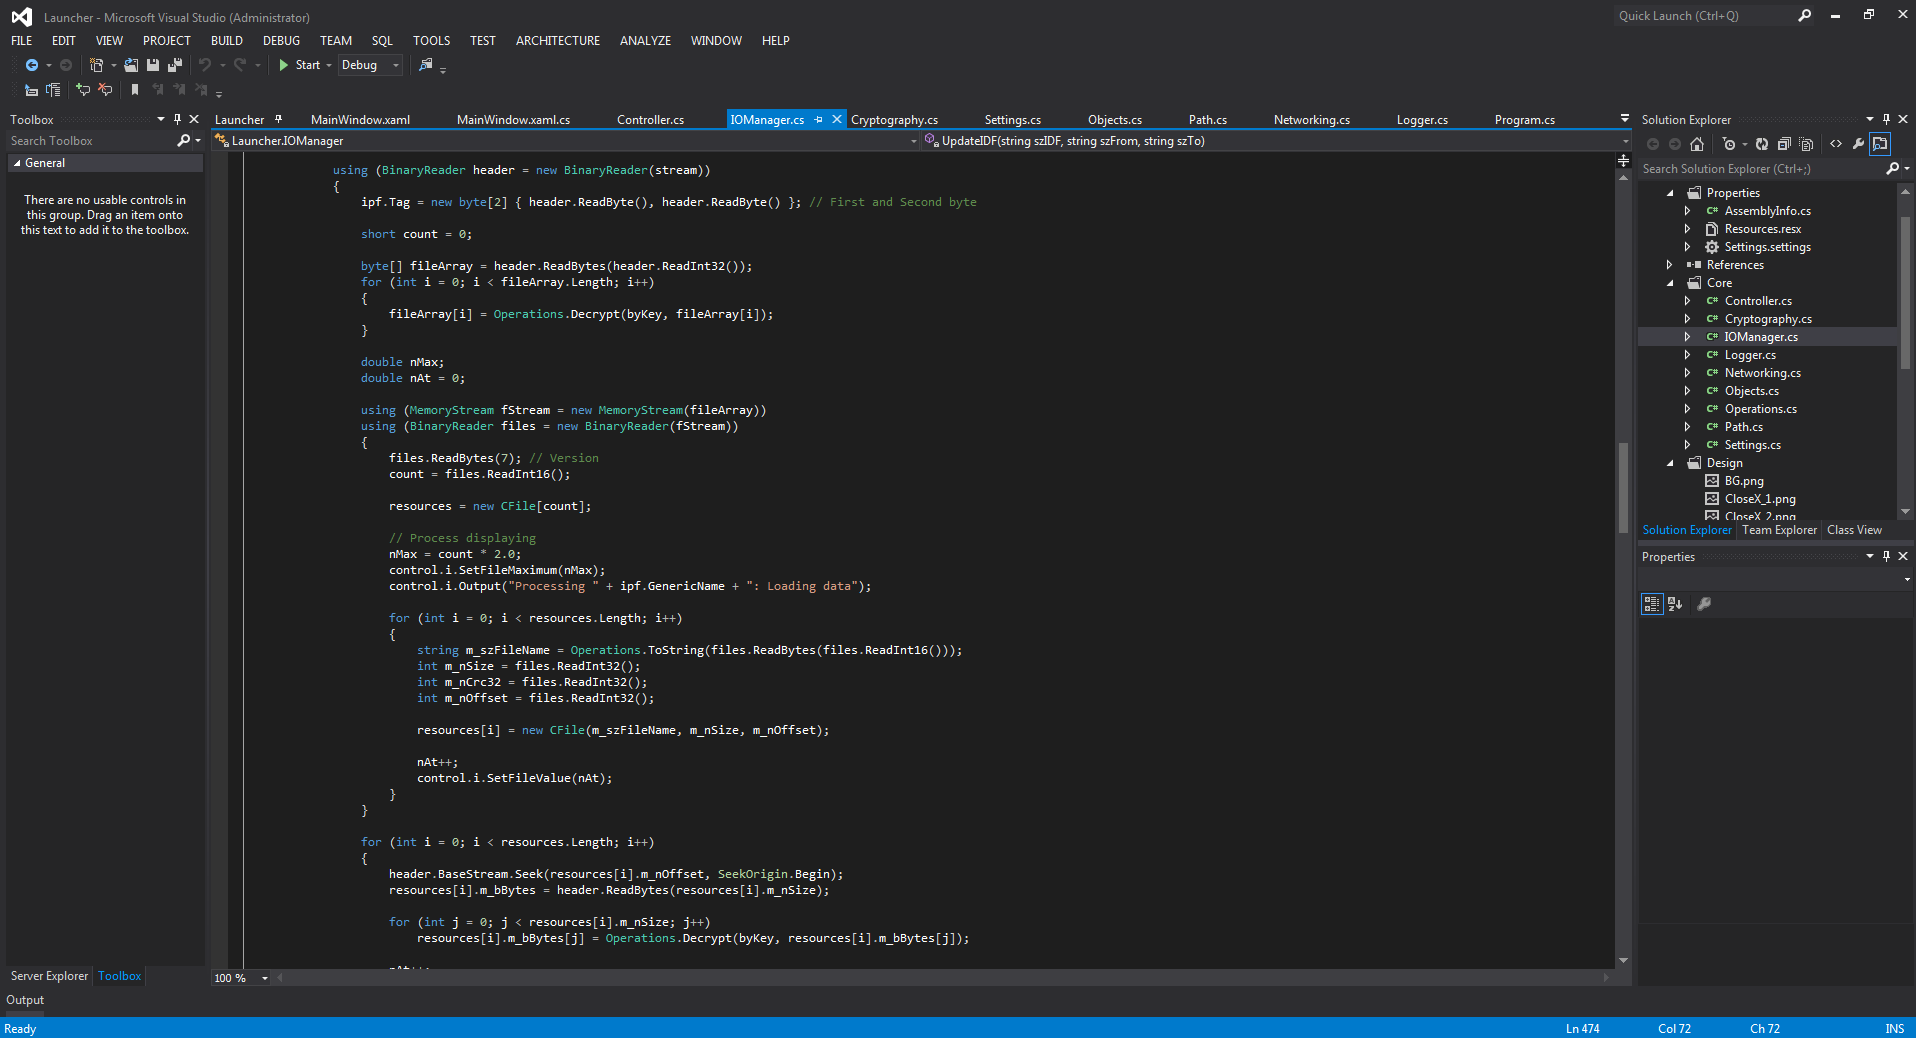
Task: Click the Search Toolbox input field
Action: pyautogui.click(x=90, y=141)
